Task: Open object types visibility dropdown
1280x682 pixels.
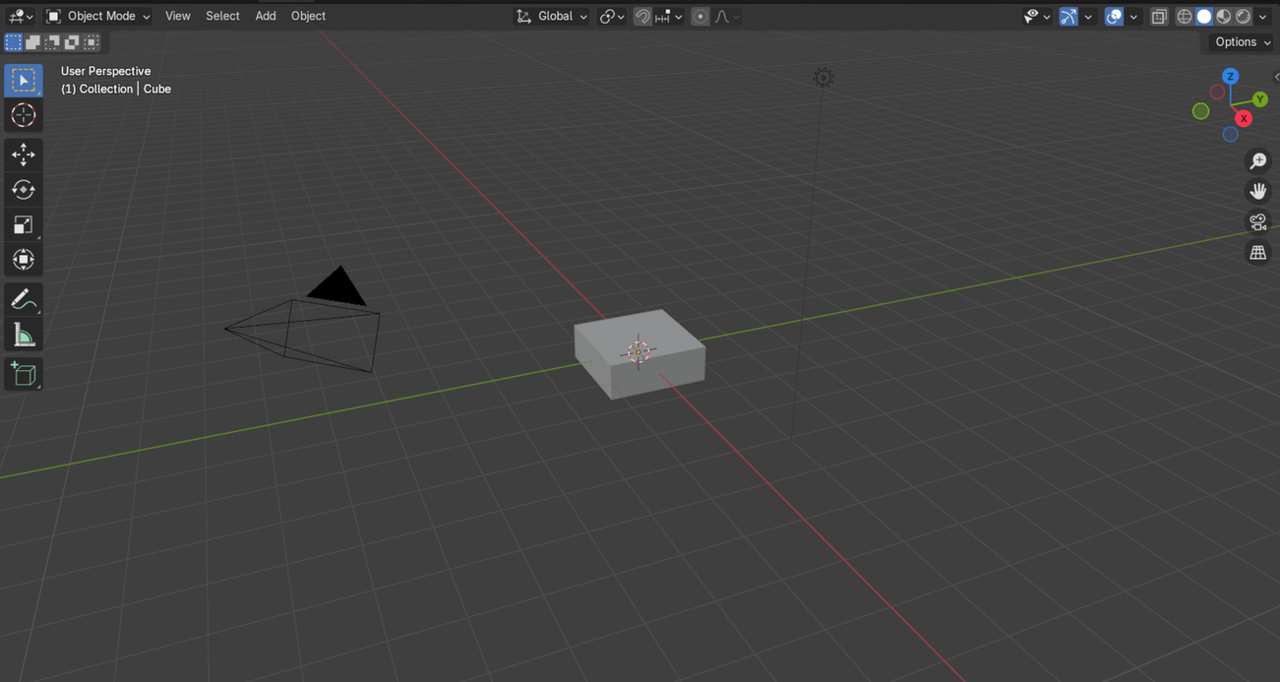Action: [1037, 16]
